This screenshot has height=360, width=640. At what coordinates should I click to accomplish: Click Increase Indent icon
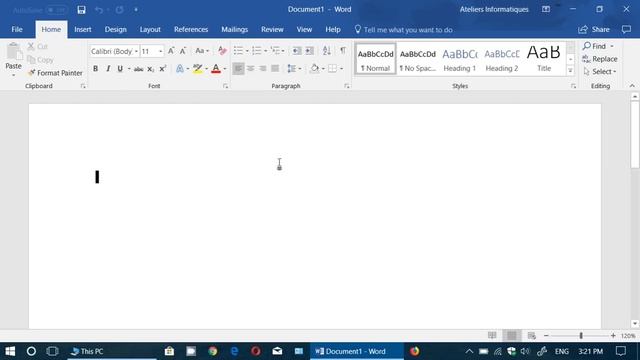click(310, 51)
